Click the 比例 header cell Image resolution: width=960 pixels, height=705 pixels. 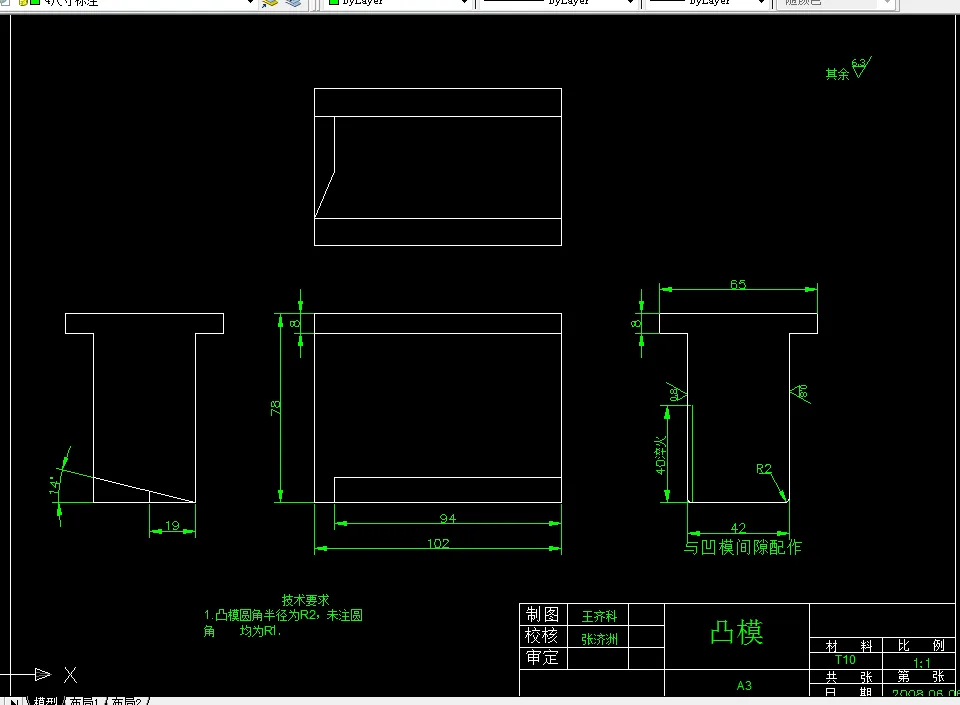coord(919,646)
